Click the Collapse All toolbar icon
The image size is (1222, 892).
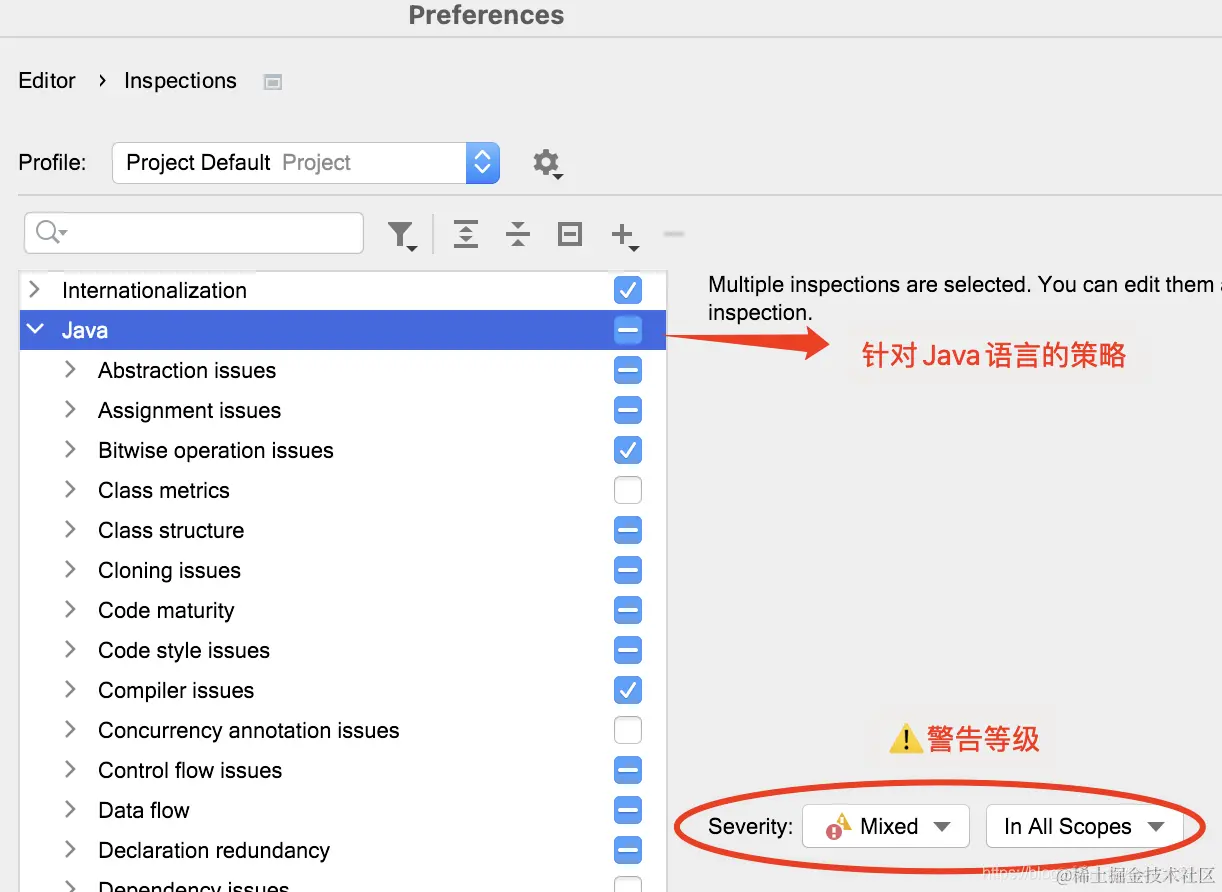(x=518, y=235)
